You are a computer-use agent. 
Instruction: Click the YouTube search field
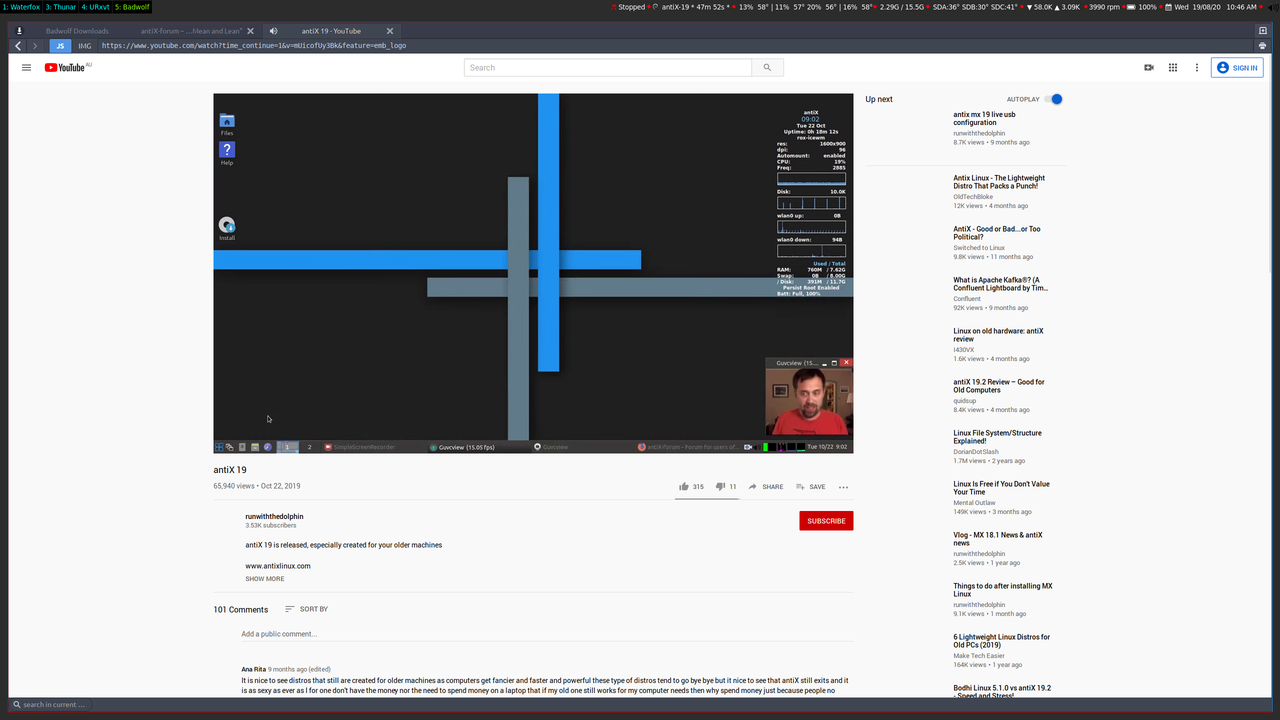pyautogui.click(x=607, y=68)
